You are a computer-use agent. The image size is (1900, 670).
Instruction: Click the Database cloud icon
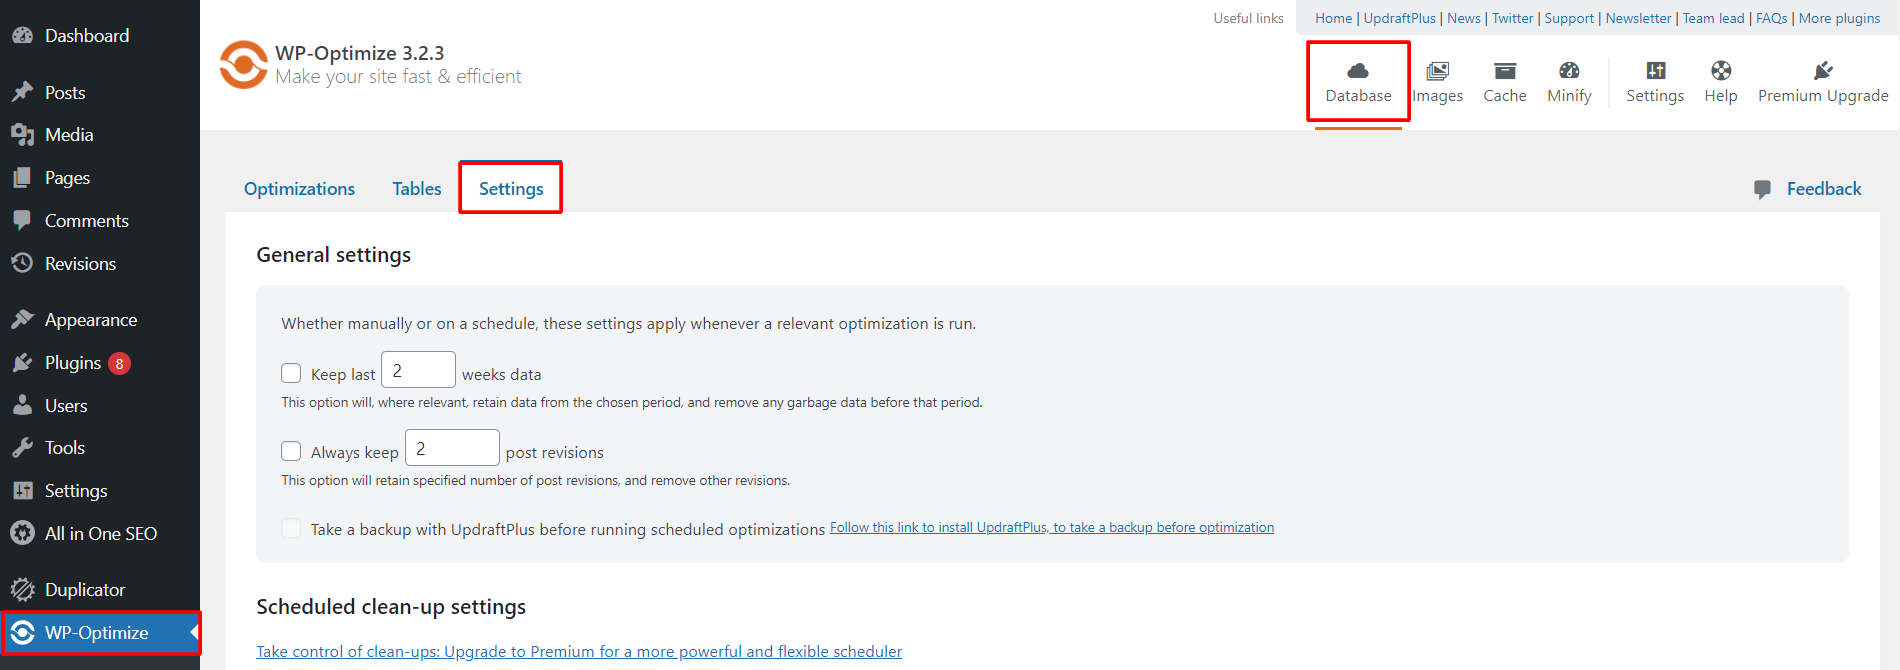click(1357, 71)
